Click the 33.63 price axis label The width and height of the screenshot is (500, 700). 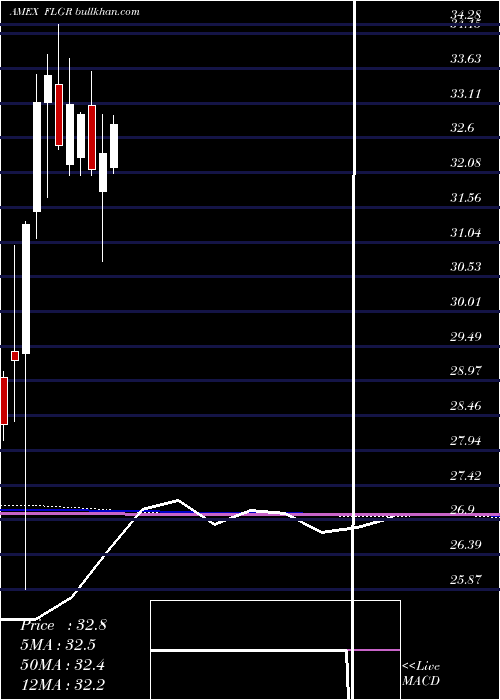click(466, 59)
